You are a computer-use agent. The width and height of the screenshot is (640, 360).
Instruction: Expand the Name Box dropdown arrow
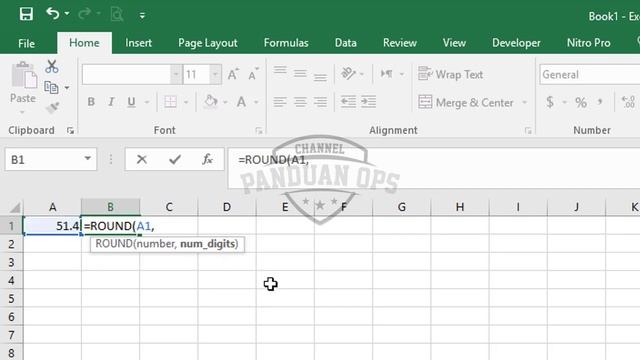[88, 159]
